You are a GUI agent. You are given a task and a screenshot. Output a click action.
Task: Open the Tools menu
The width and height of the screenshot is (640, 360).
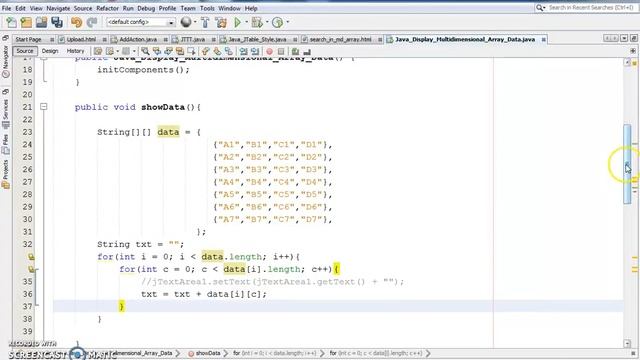pyautogui.click(x=207, y=8)
